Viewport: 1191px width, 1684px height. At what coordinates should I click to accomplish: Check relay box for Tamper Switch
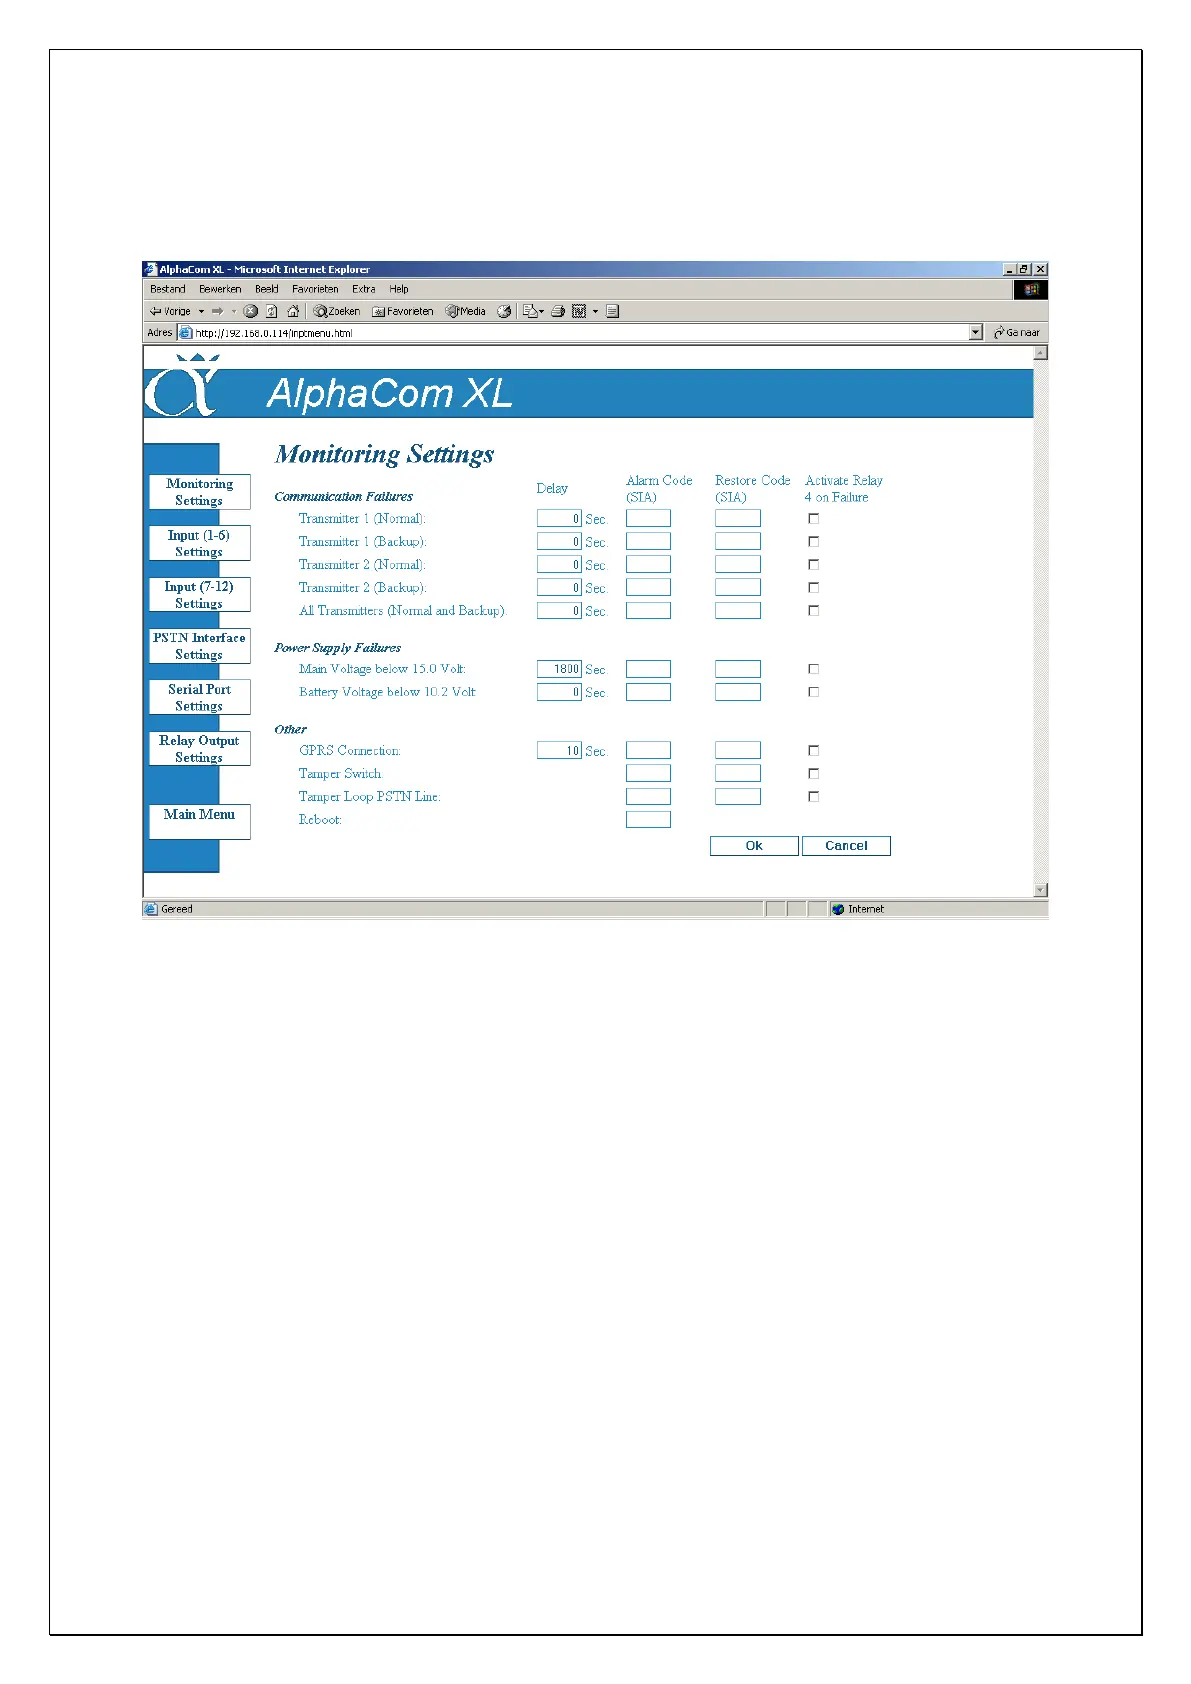click(x=814, y=774)
